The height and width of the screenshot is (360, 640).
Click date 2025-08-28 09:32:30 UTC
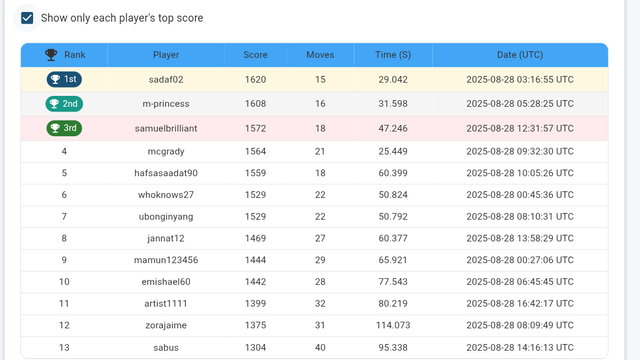tap(520, 151)
